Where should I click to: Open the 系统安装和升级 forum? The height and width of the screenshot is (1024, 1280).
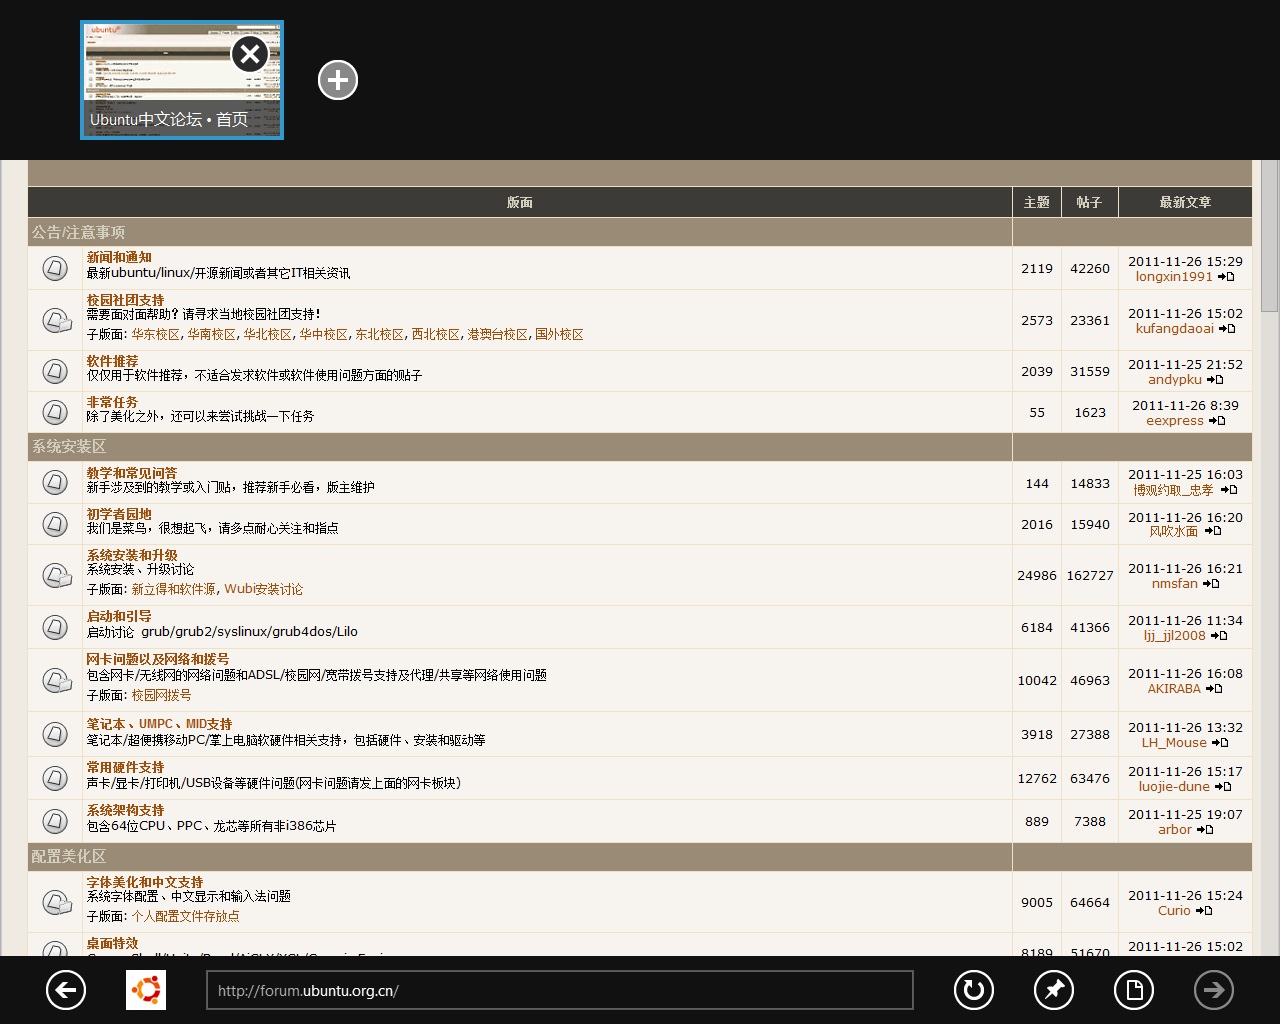[132, 555]
